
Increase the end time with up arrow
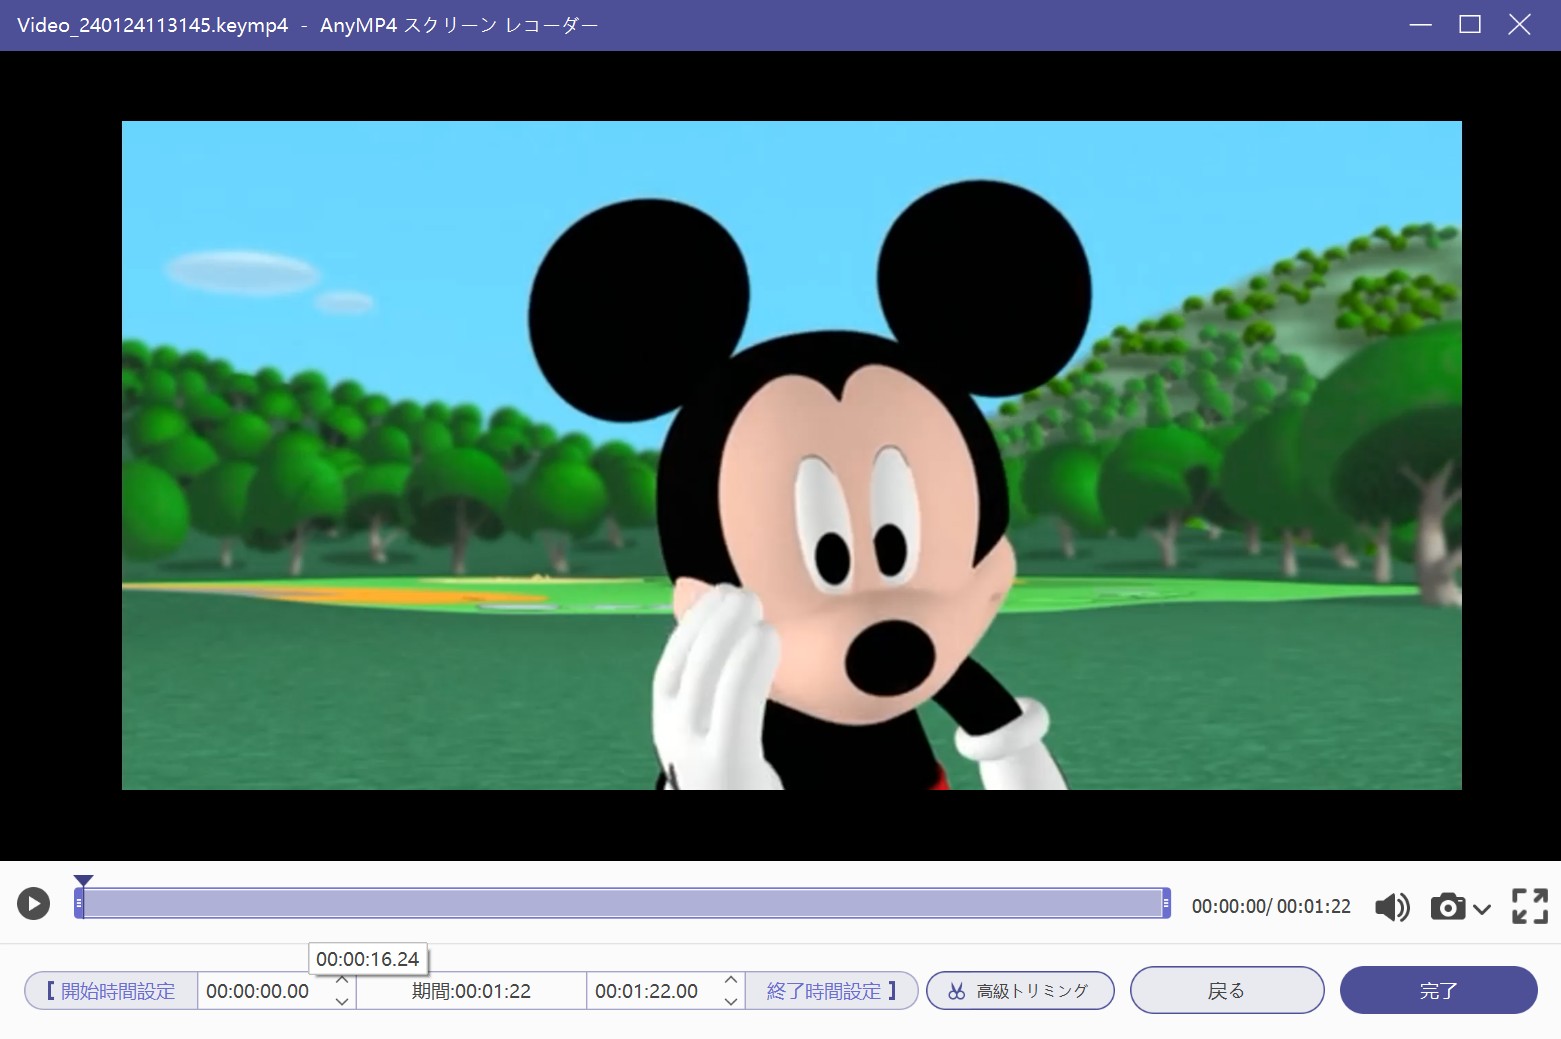(731, 981)
